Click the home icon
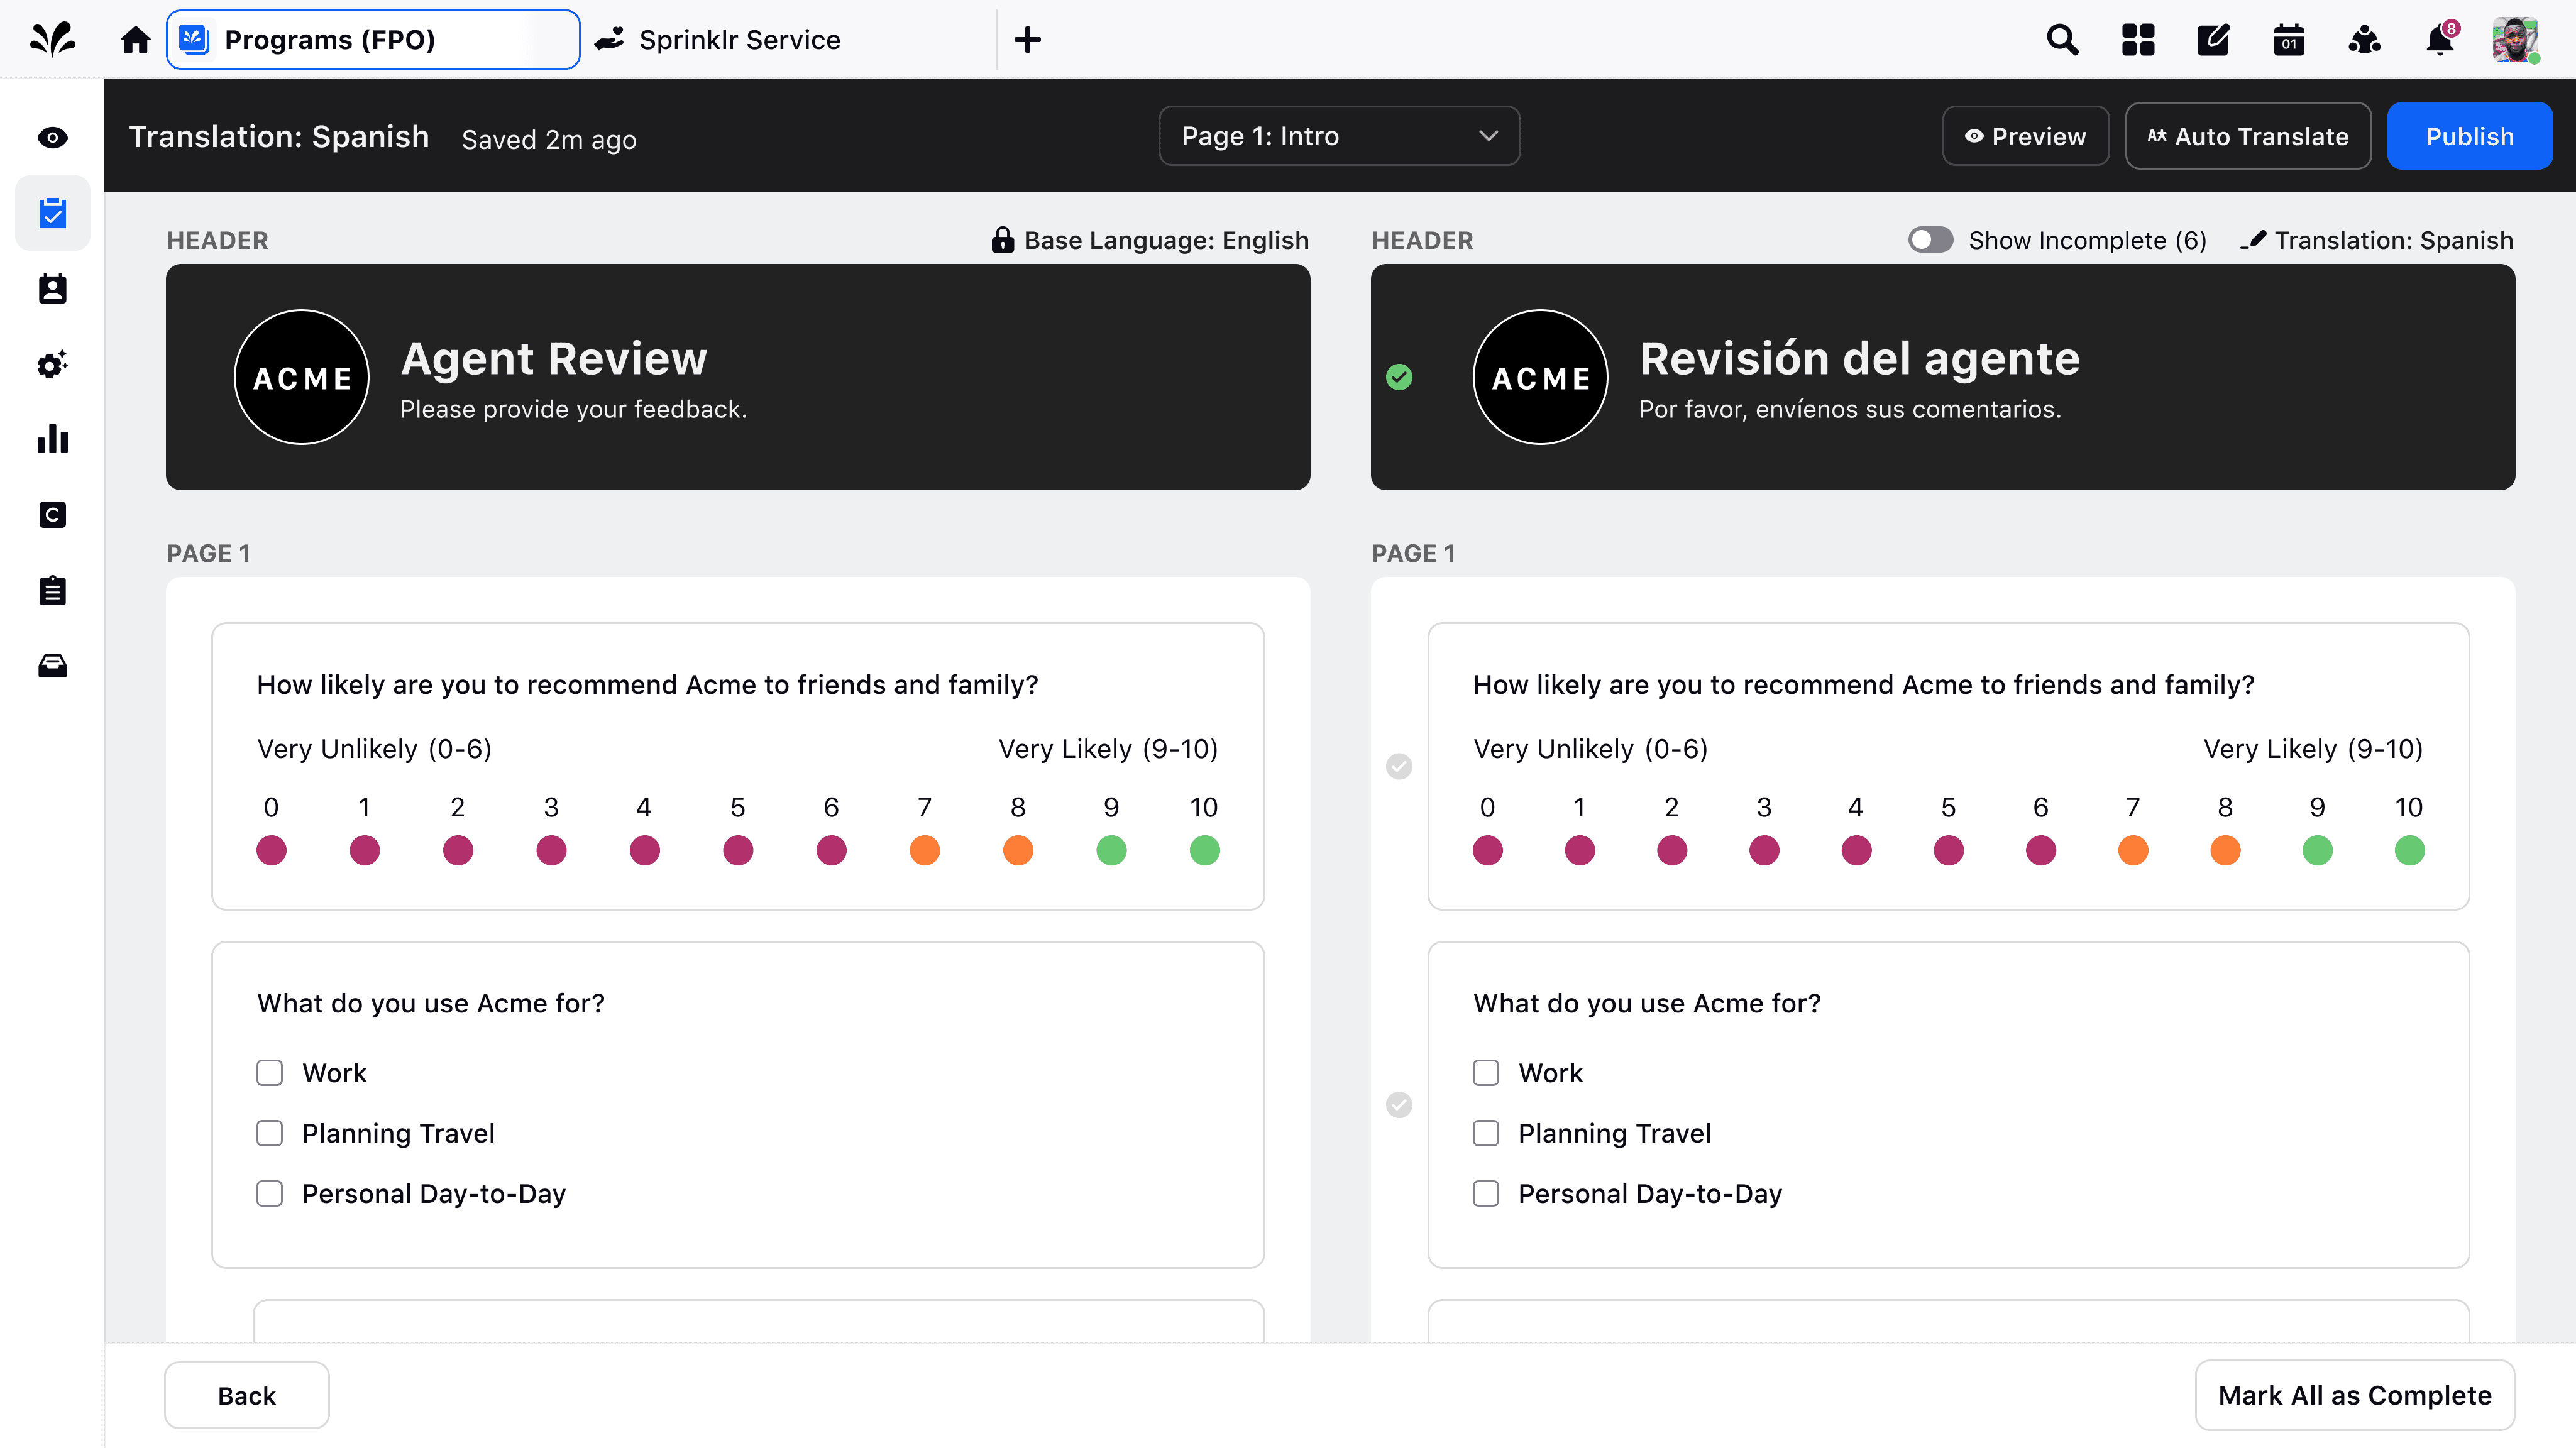The width and height of the screenshot is (2576, 1448). pos(135,40)
